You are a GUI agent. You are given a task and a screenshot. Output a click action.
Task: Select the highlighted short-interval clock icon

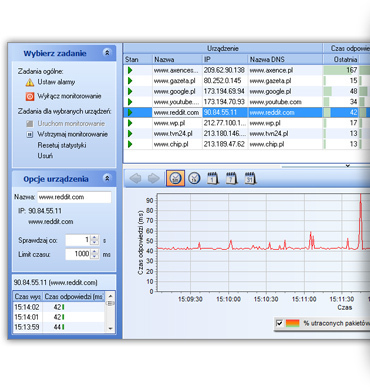(x=175, y=178)
